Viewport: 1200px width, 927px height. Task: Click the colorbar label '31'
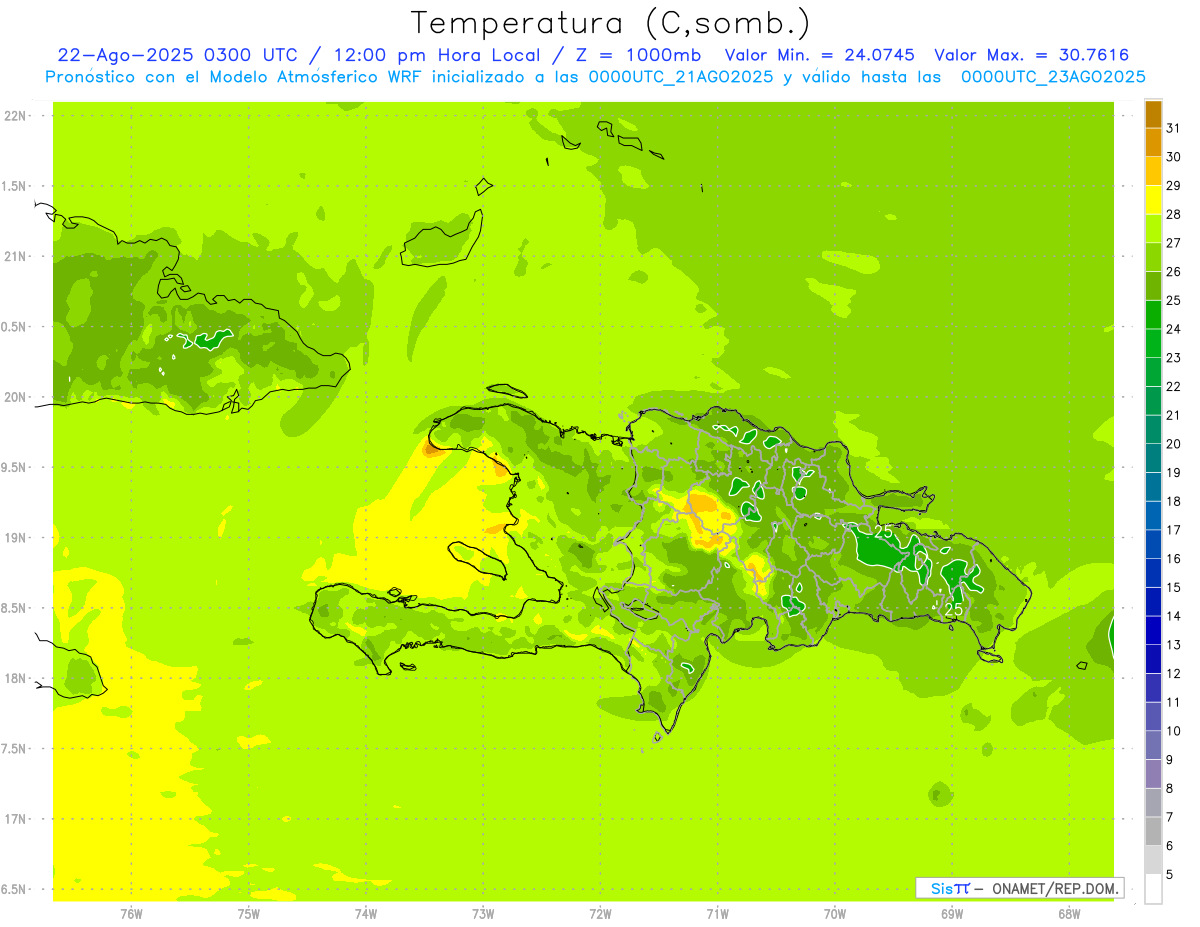tap(1174, 128)
